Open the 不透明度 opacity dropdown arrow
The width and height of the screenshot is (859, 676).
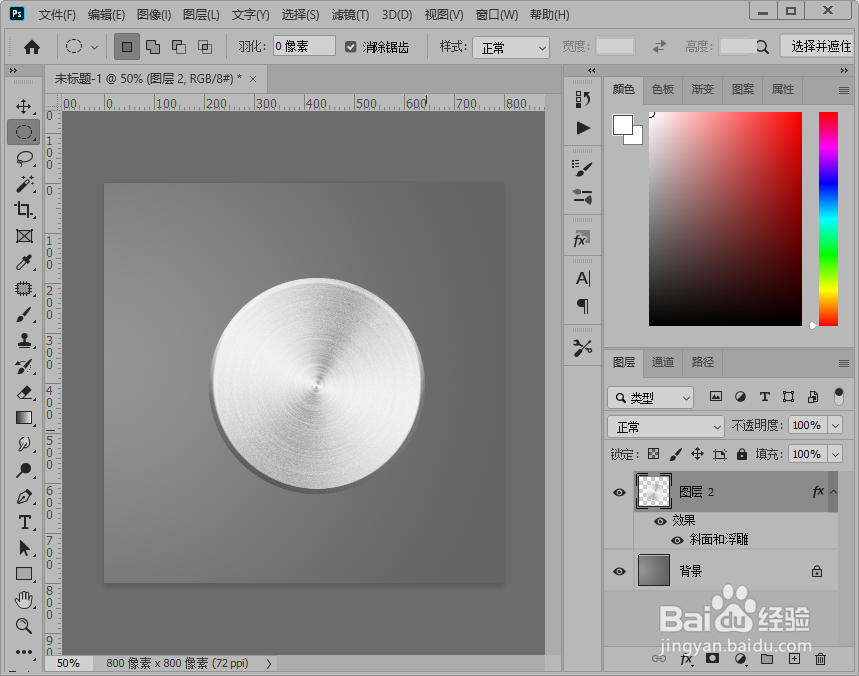click(x=835, y=425)
